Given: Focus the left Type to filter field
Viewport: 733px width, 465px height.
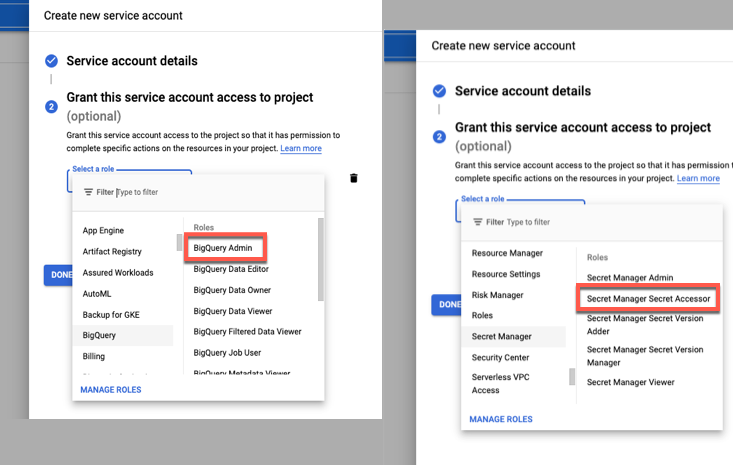Looking at the screenshot, I should [198, 192].
